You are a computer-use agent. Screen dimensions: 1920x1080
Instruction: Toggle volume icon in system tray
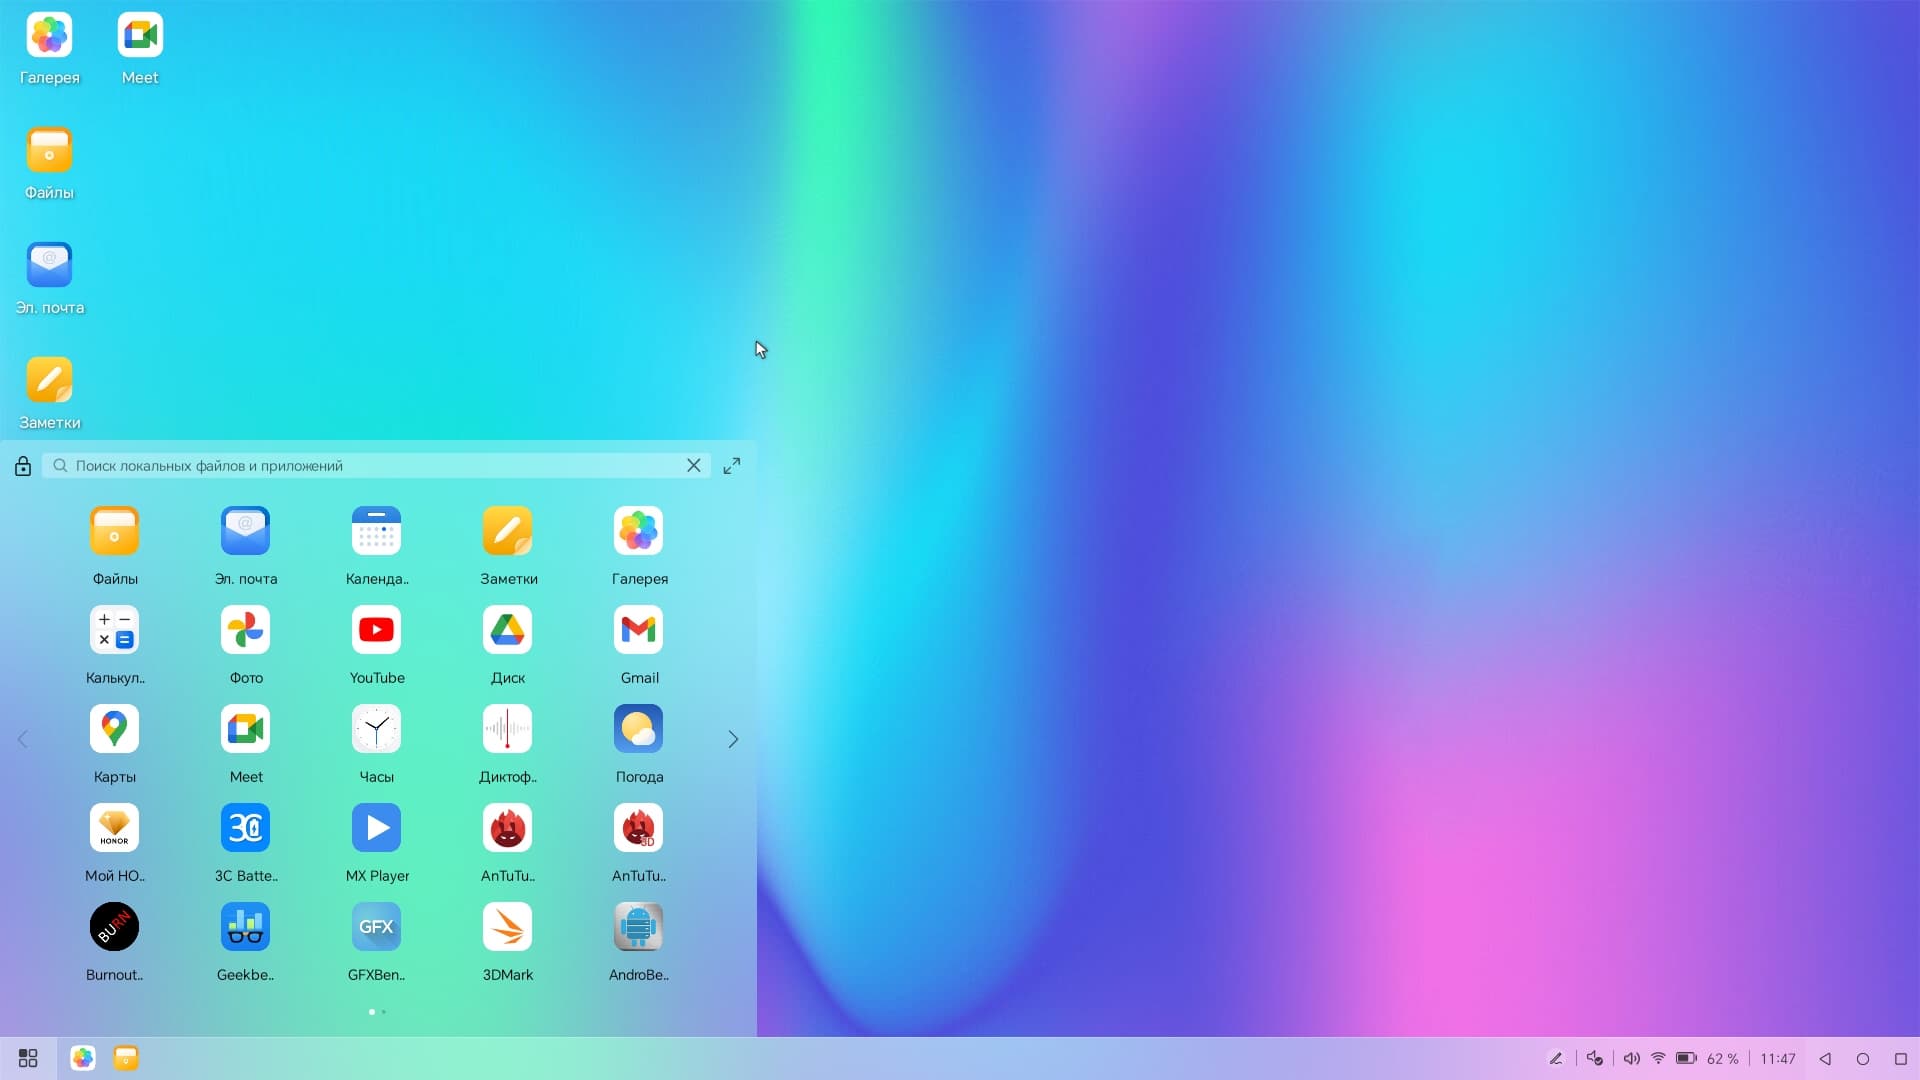[1631, 1058]
